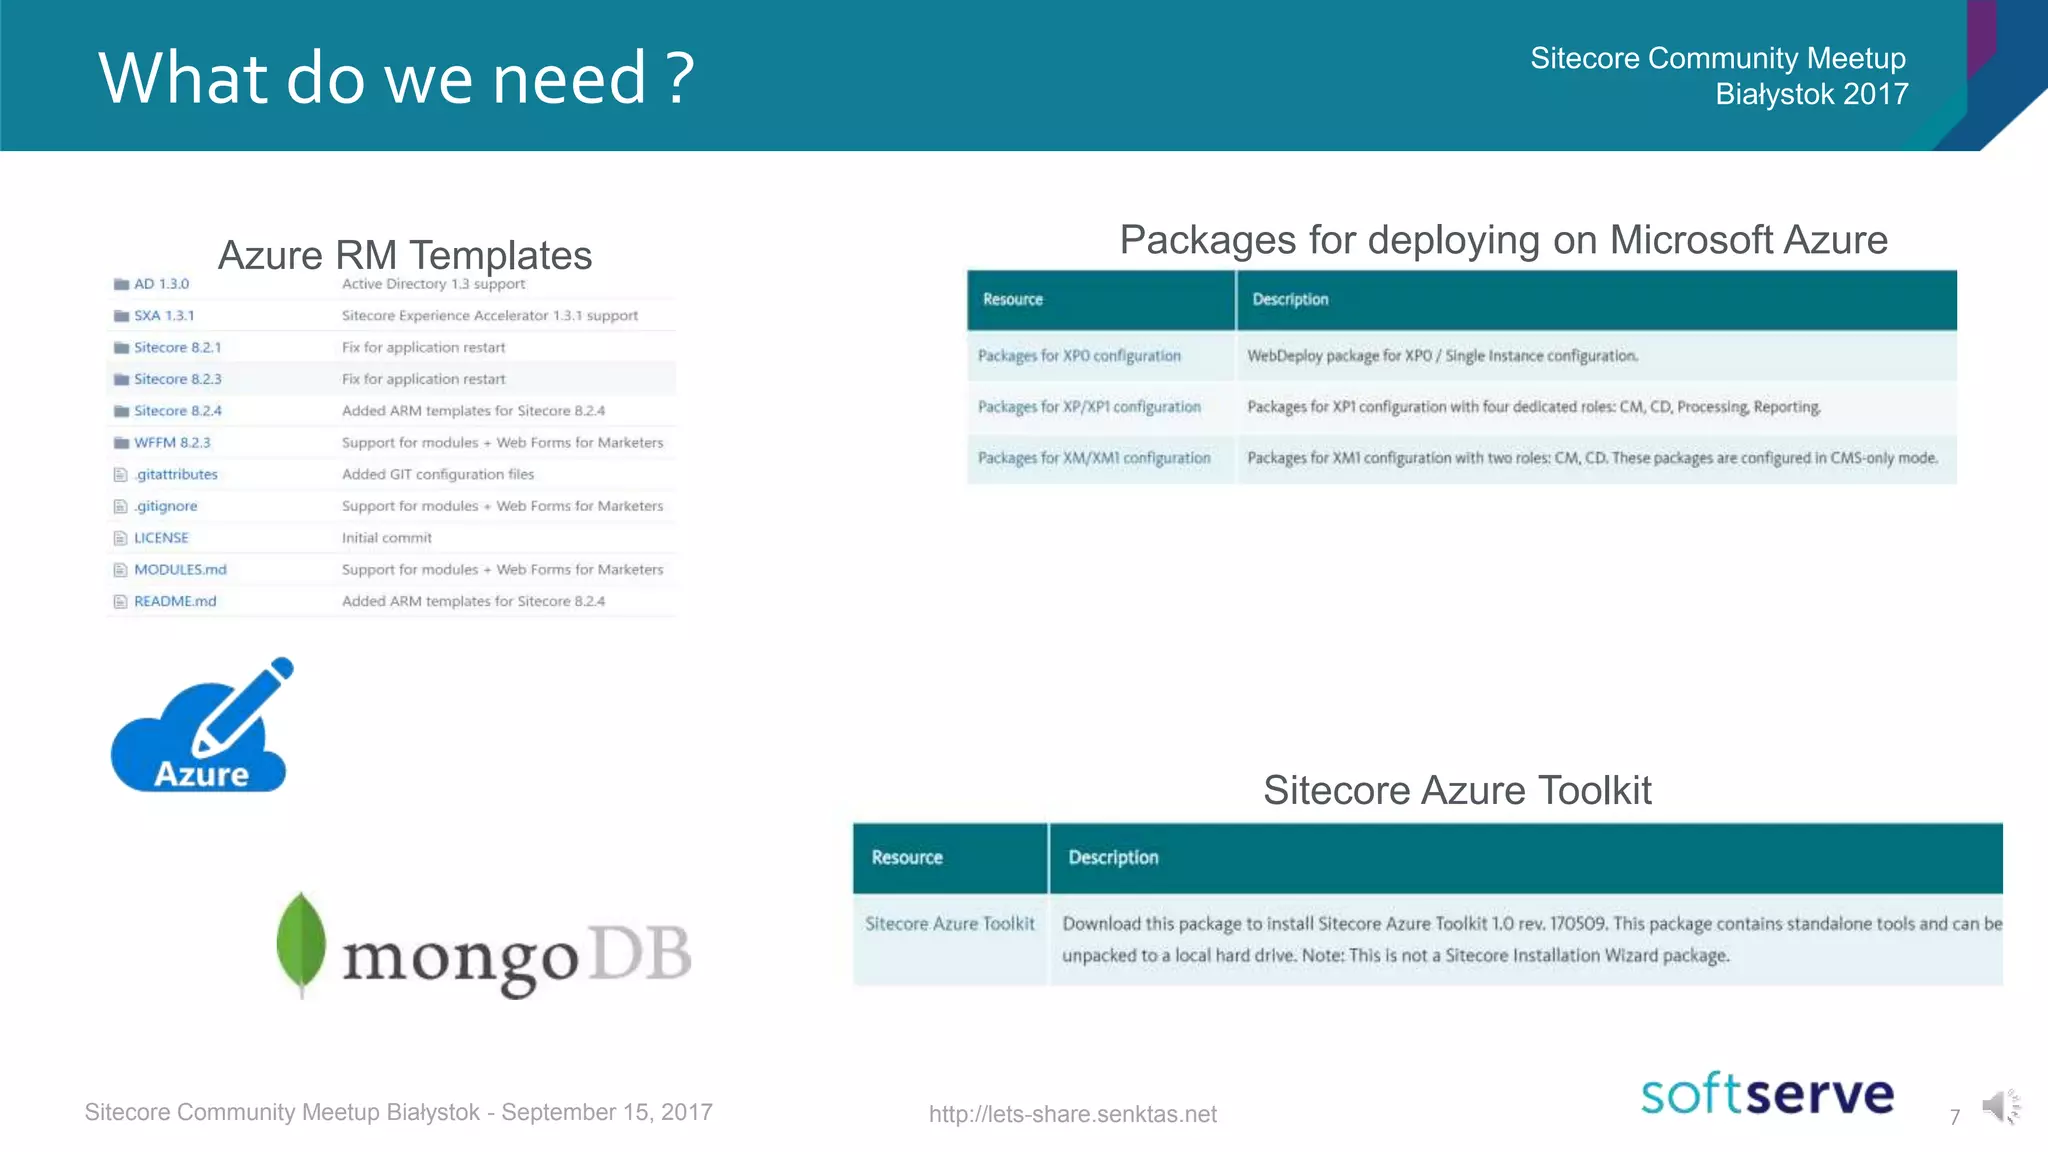Click the footer meetup date text
The height and width of the screenshot is (1152, 2048).
[398, 1112]
